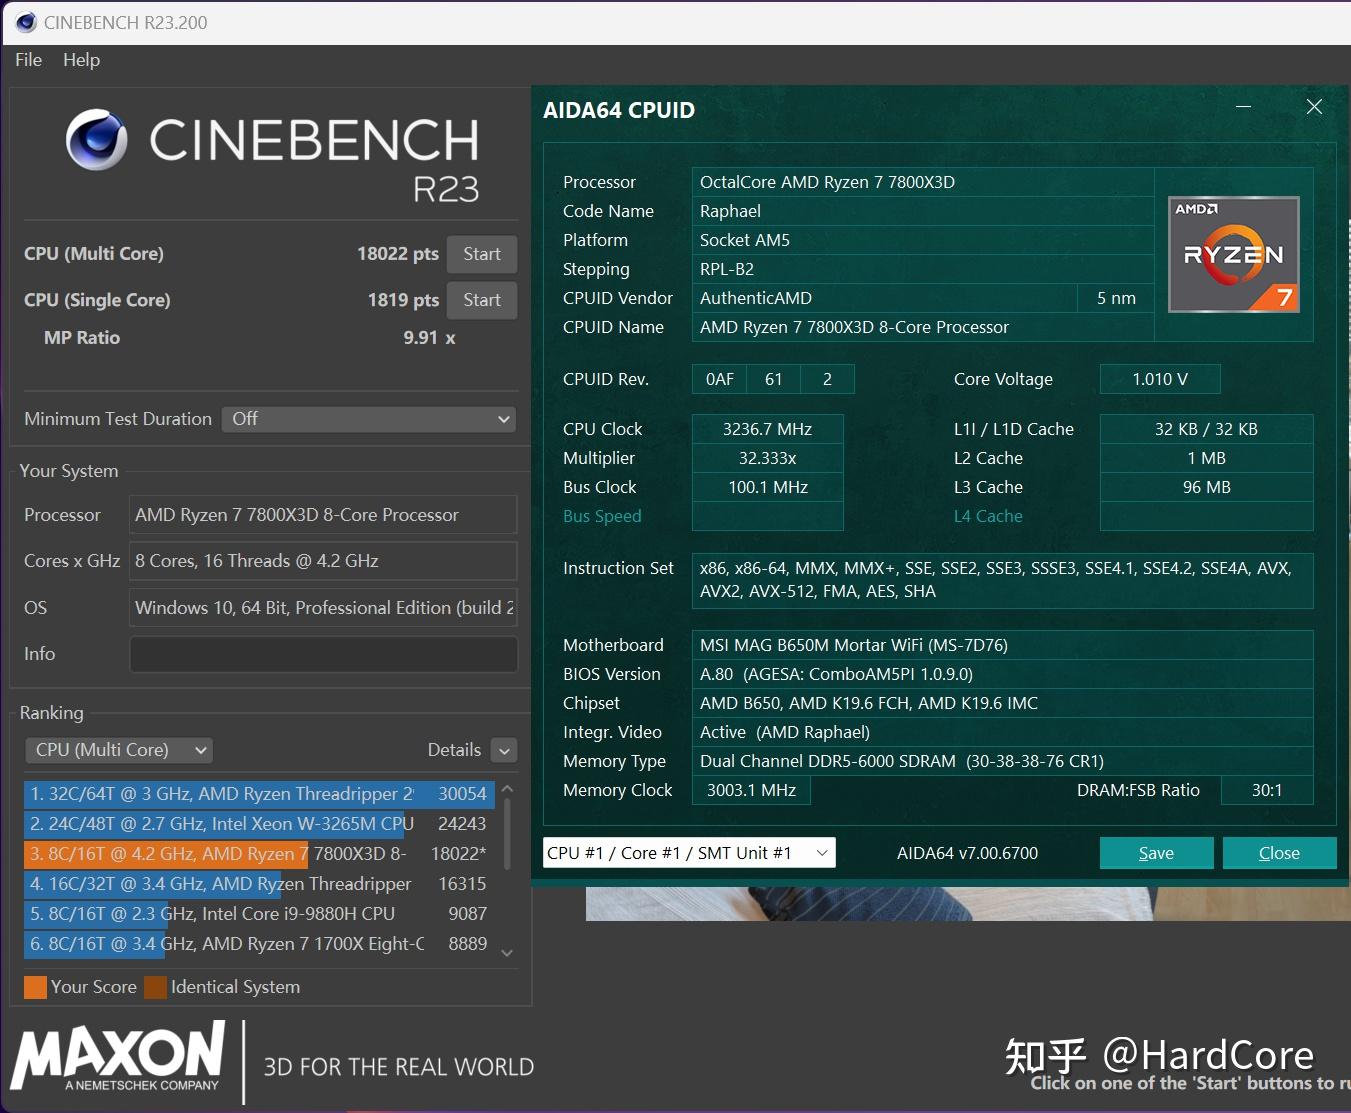Minimize the AIDA64 CPUID window
The width and height of the screenshot is (1351, 1113).
pyautogui.click(x=1244, y=107)
